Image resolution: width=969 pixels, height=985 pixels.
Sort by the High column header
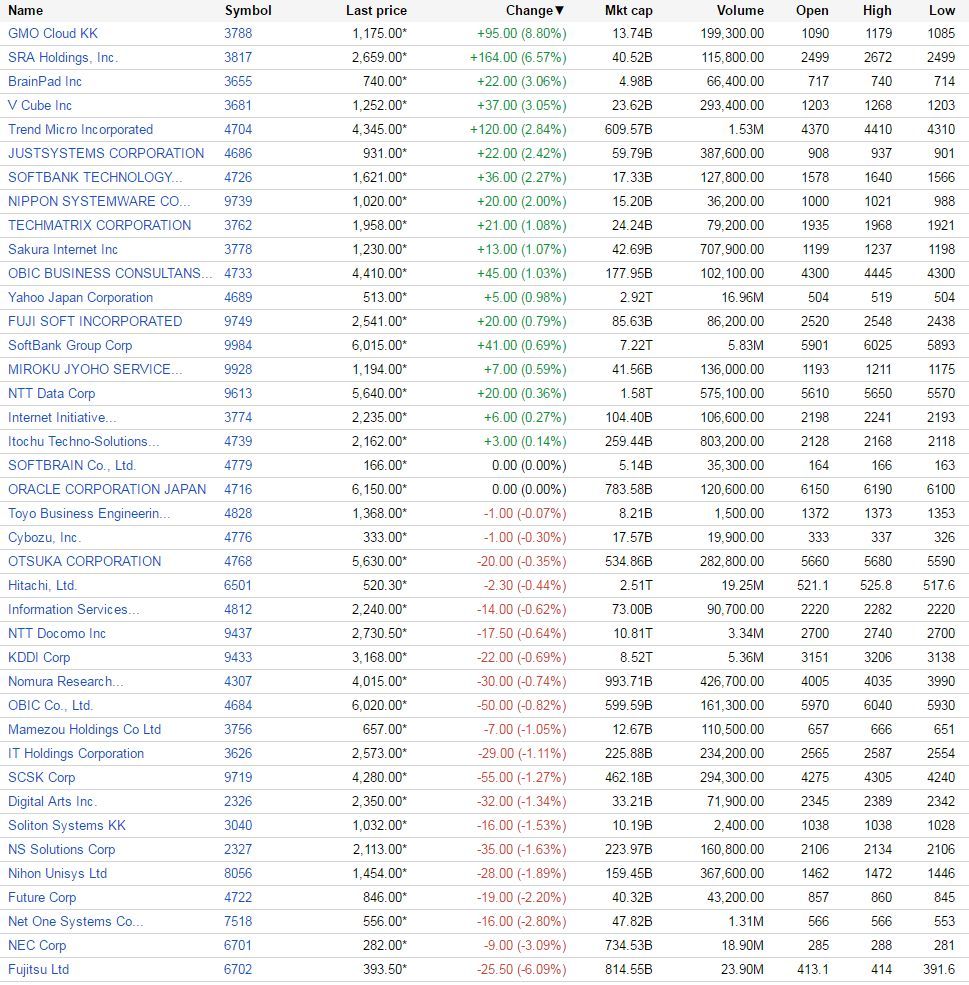point(877,11)
